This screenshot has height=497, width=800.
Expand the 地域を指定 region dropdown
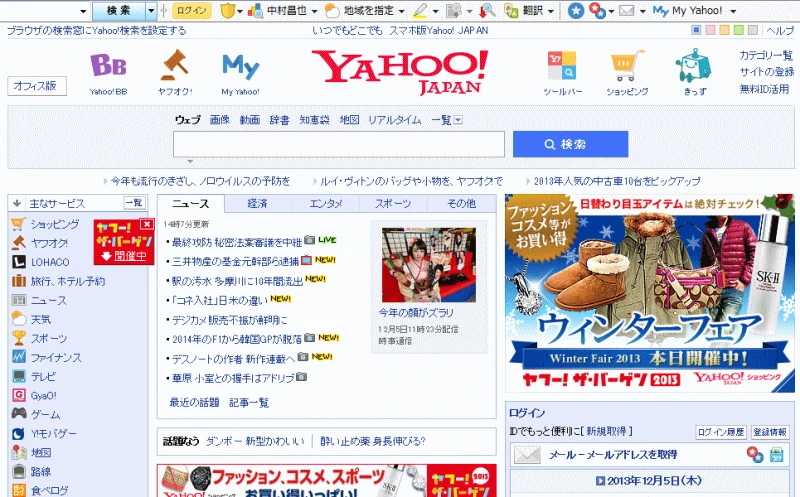point(402,11)
